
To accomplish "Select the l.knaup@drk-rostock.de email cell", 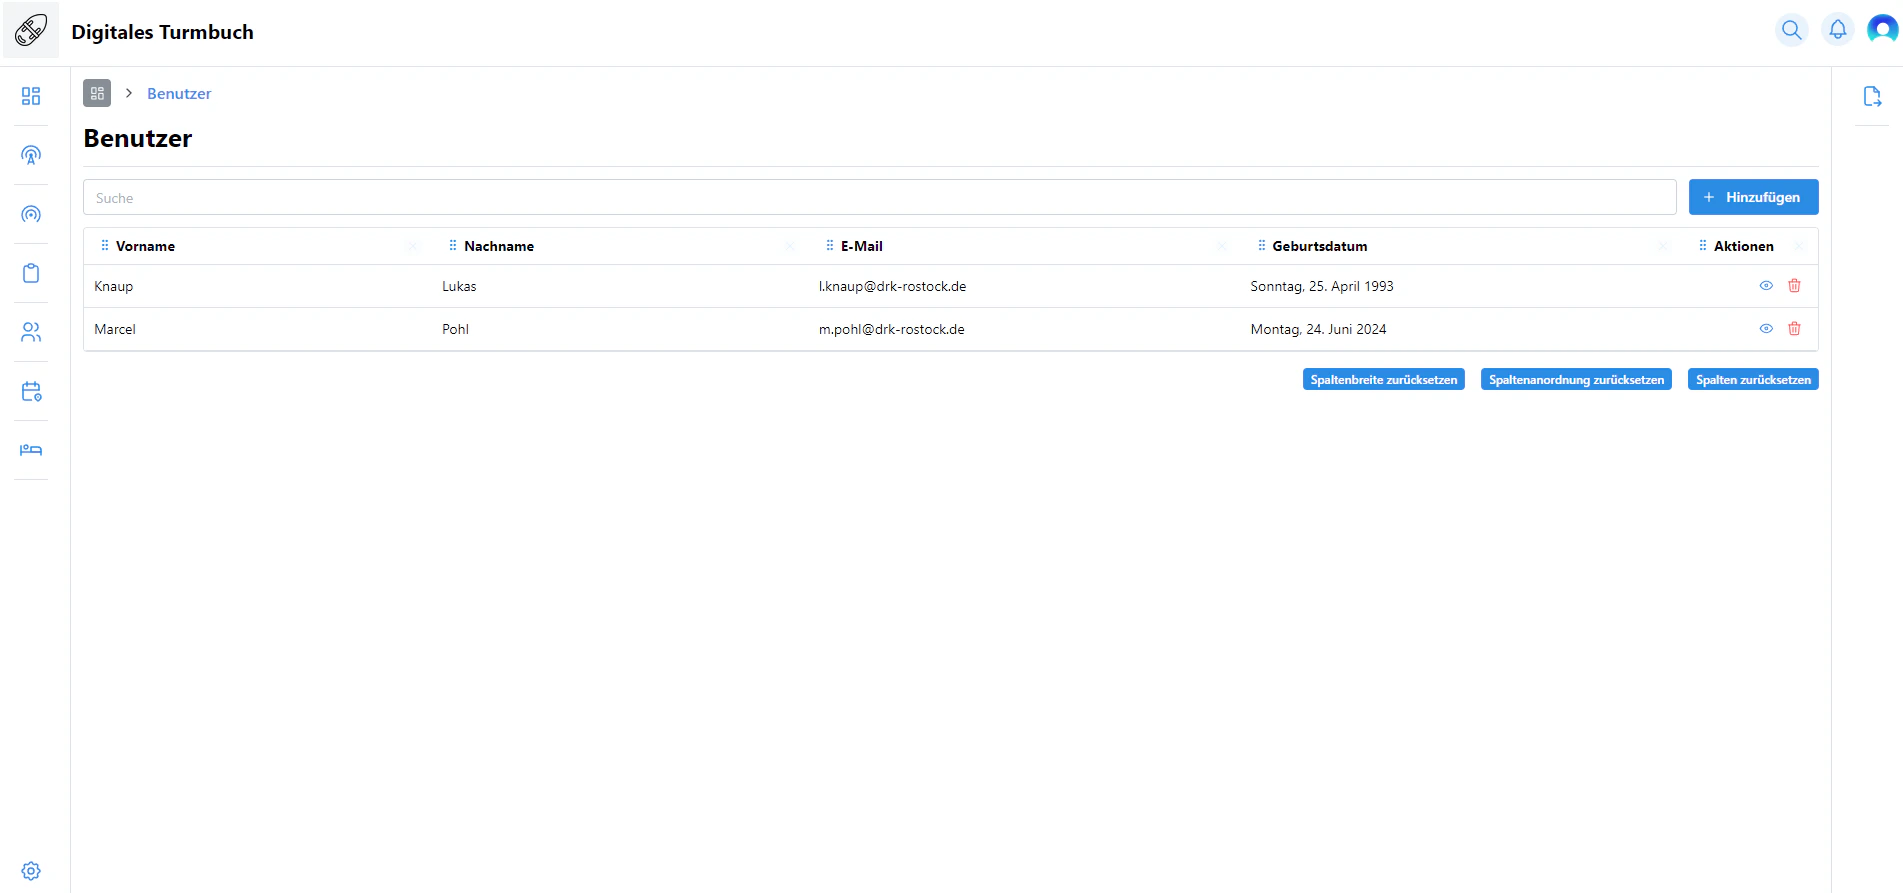I will tap(892, 286).
